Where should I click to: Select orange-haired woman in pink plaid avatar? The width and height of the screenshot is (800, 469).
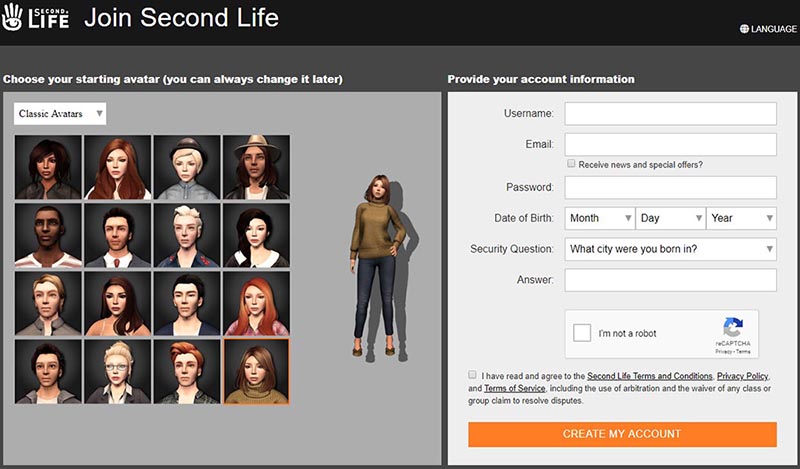pos(257,304)
